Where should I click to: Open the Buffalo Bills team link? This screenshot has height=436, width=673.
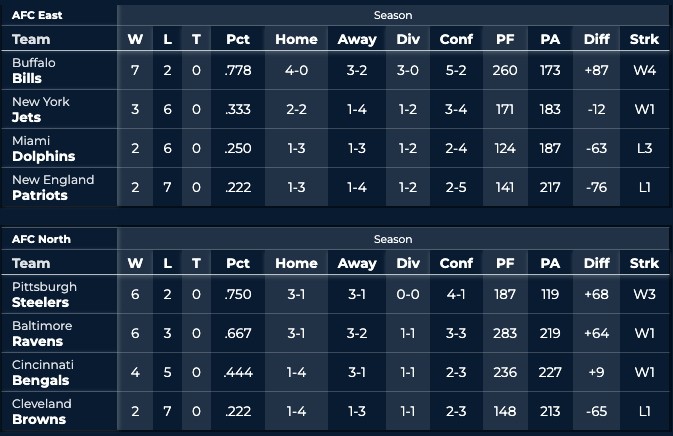(x=32, y=70)
